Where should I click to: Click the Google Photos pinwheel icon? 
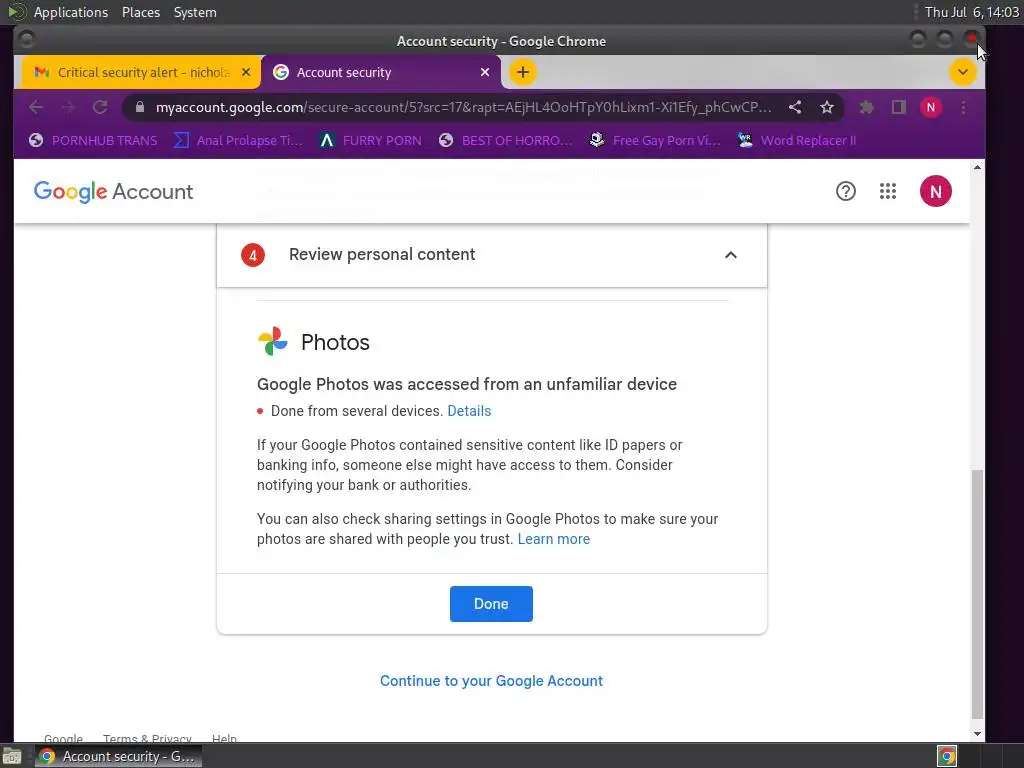pyautogui.click(x=273, y=342)
